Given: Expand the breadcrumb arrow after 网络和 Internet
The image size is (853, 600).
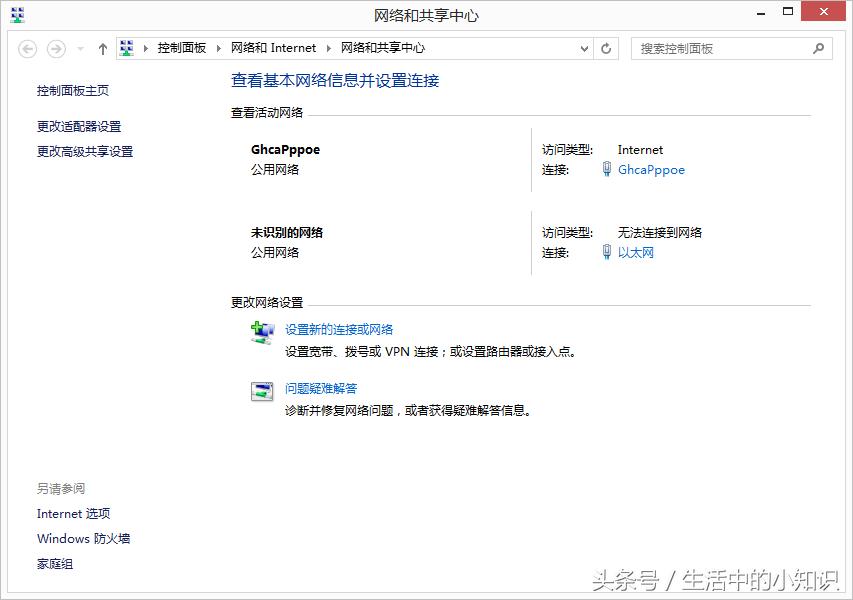Looking at the screenshot, I should tap(327, 47).
